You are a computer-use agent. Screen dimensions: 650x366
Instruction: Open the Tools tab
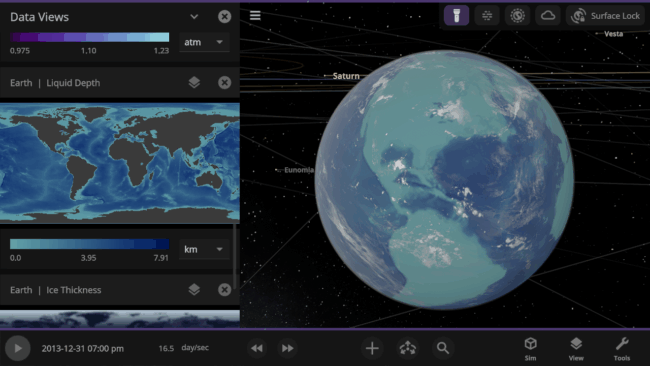click(x=622, y=349)
